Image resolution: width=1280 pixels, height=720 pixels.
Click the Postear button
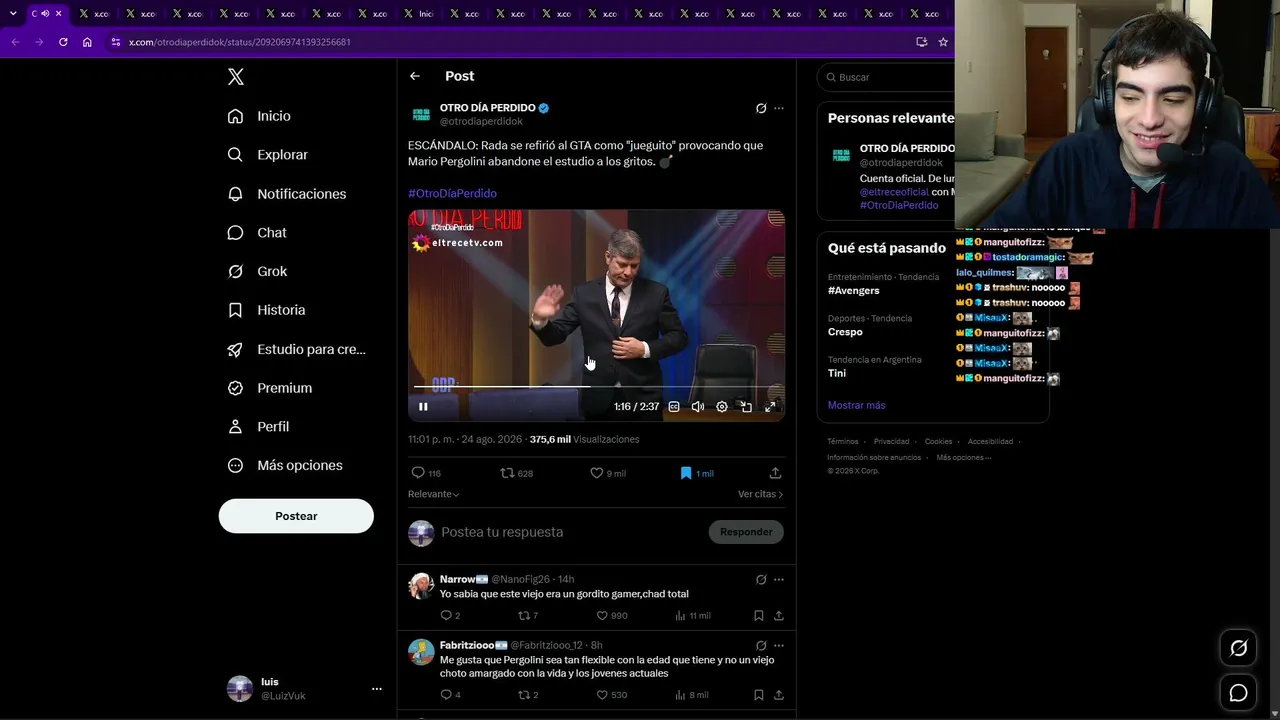click(x=296, y=516)
